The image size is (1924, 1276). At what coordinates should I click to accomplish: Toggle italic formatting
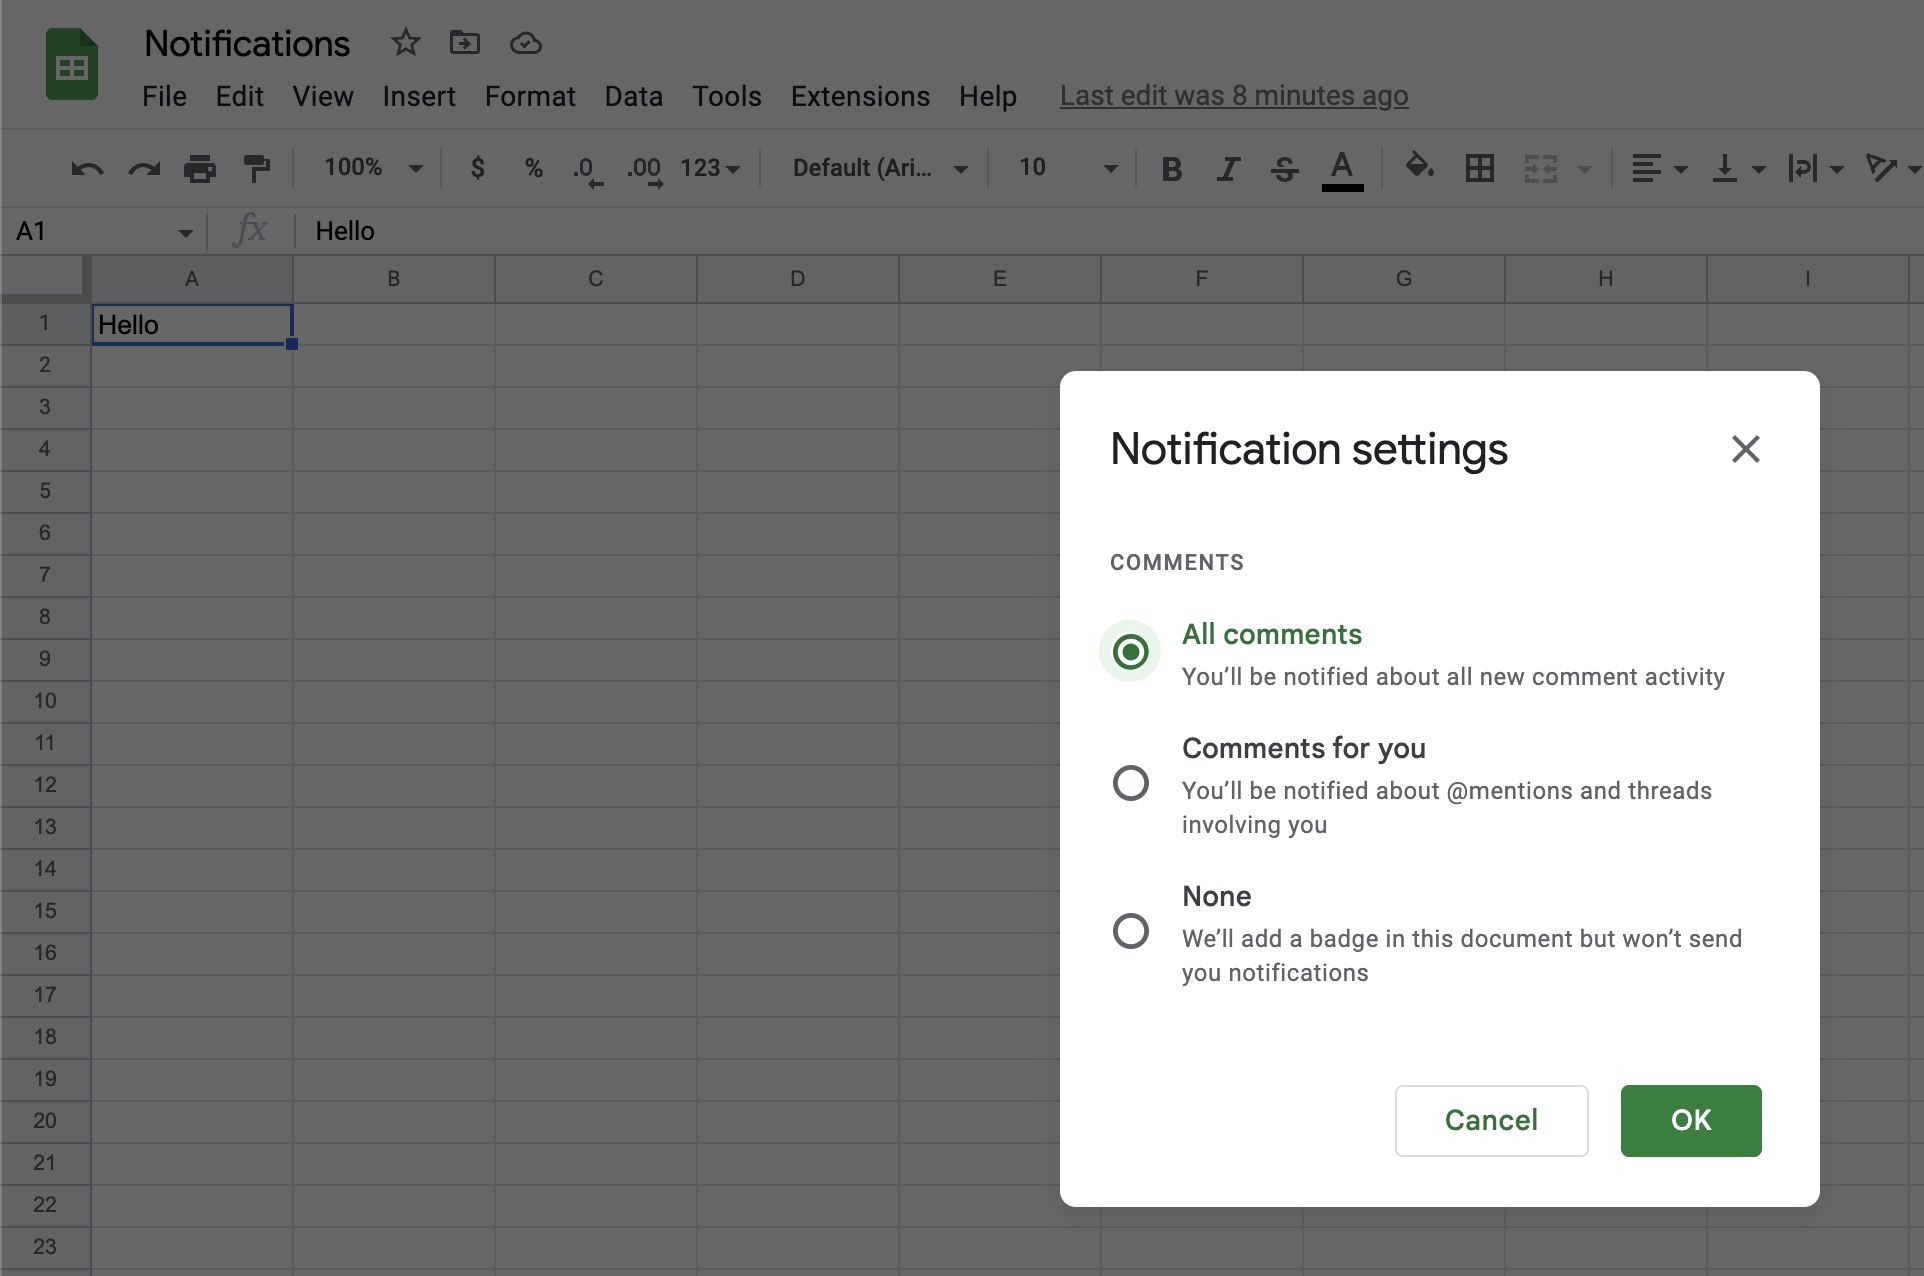1228,169
